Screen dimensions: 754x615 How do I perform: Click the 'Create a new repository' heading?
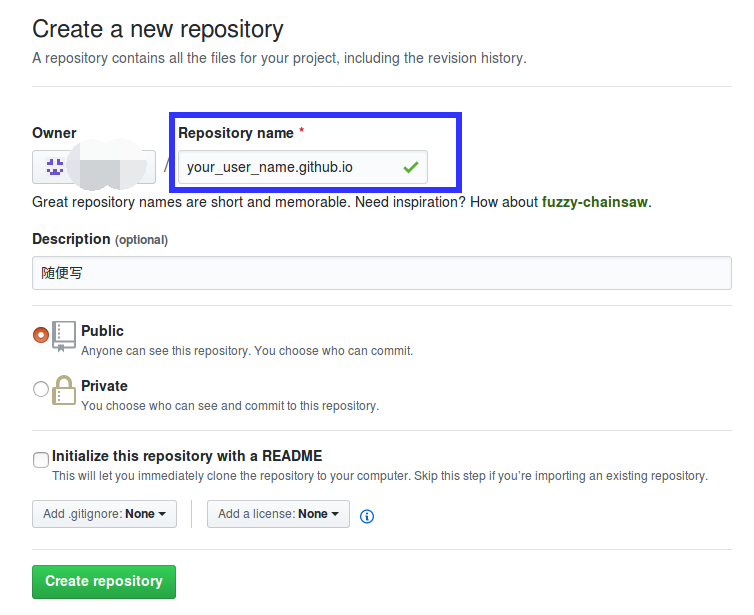(x=158, y=29)
